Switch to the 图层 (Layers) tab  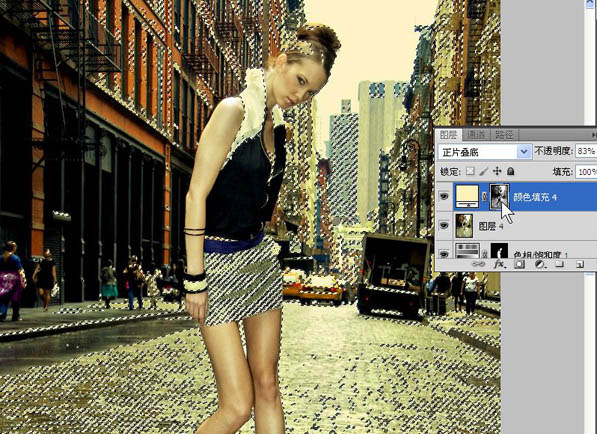[x=448, y=134]
